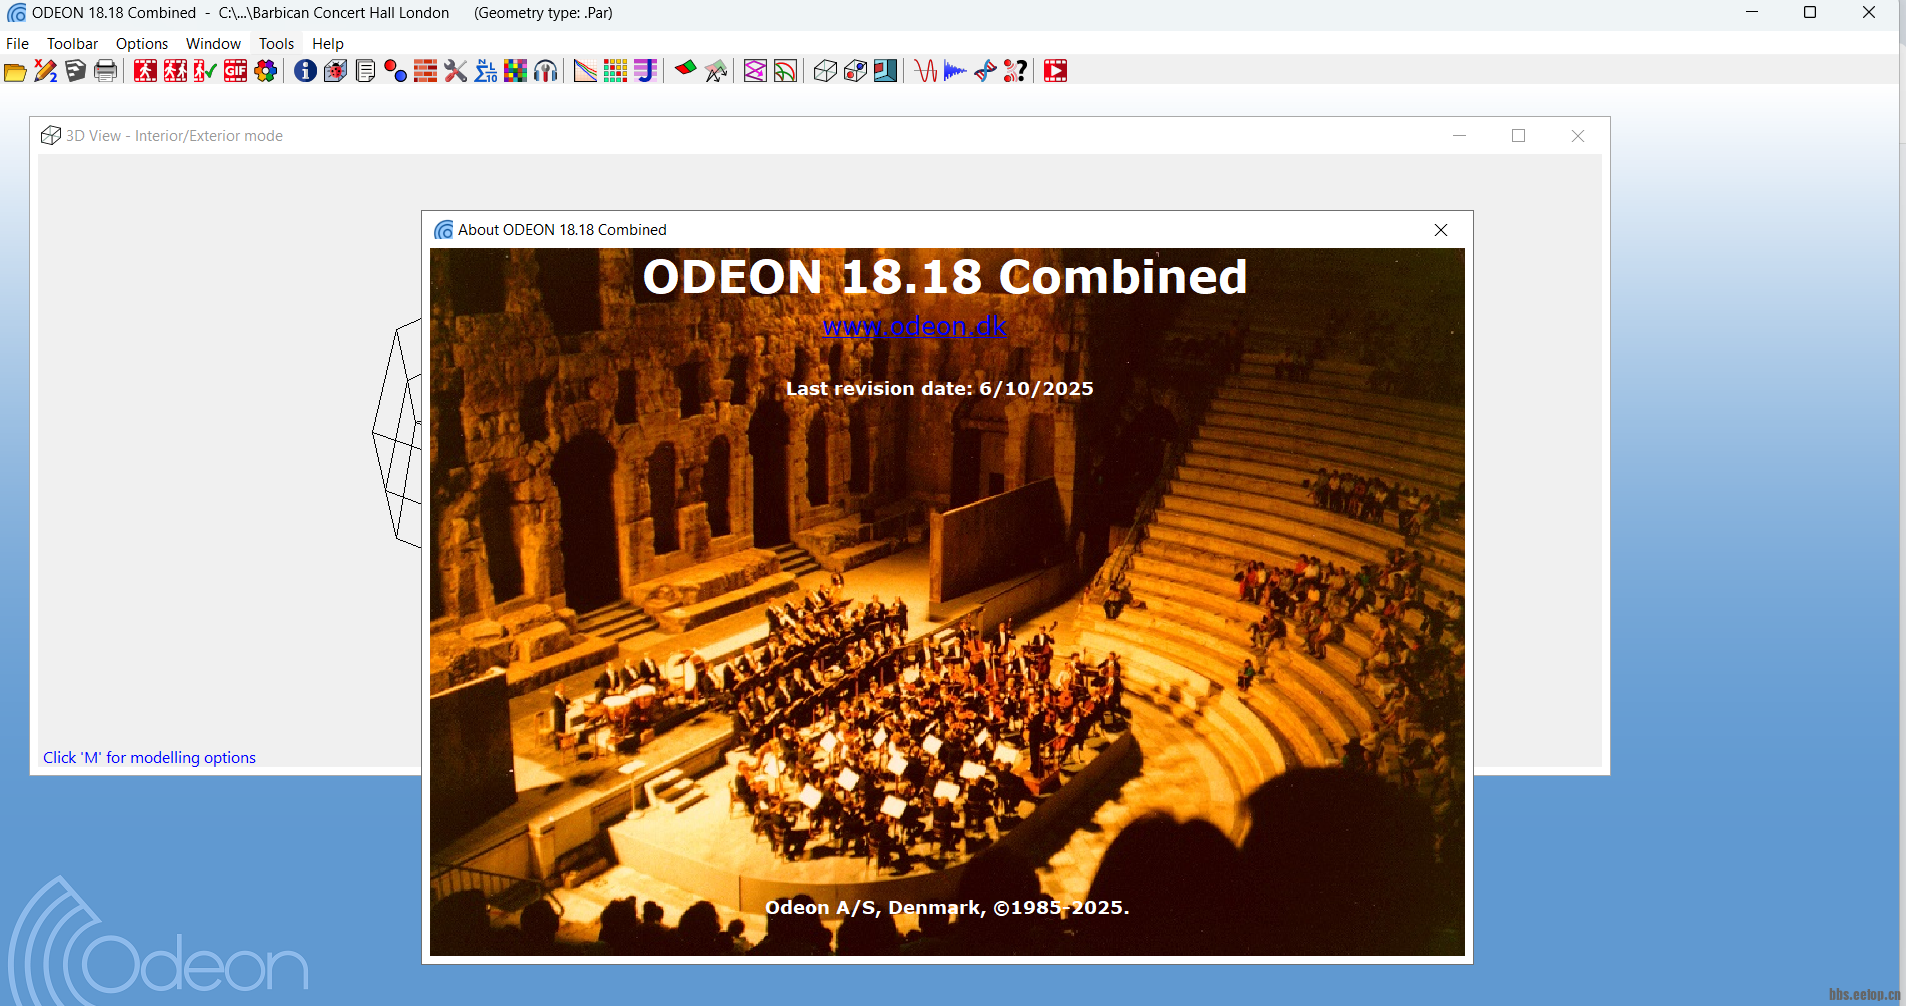The height and width of the screenshot is (1006, 1906).
Task: Open the www.odeon.dk link
Action: [914, 326]
